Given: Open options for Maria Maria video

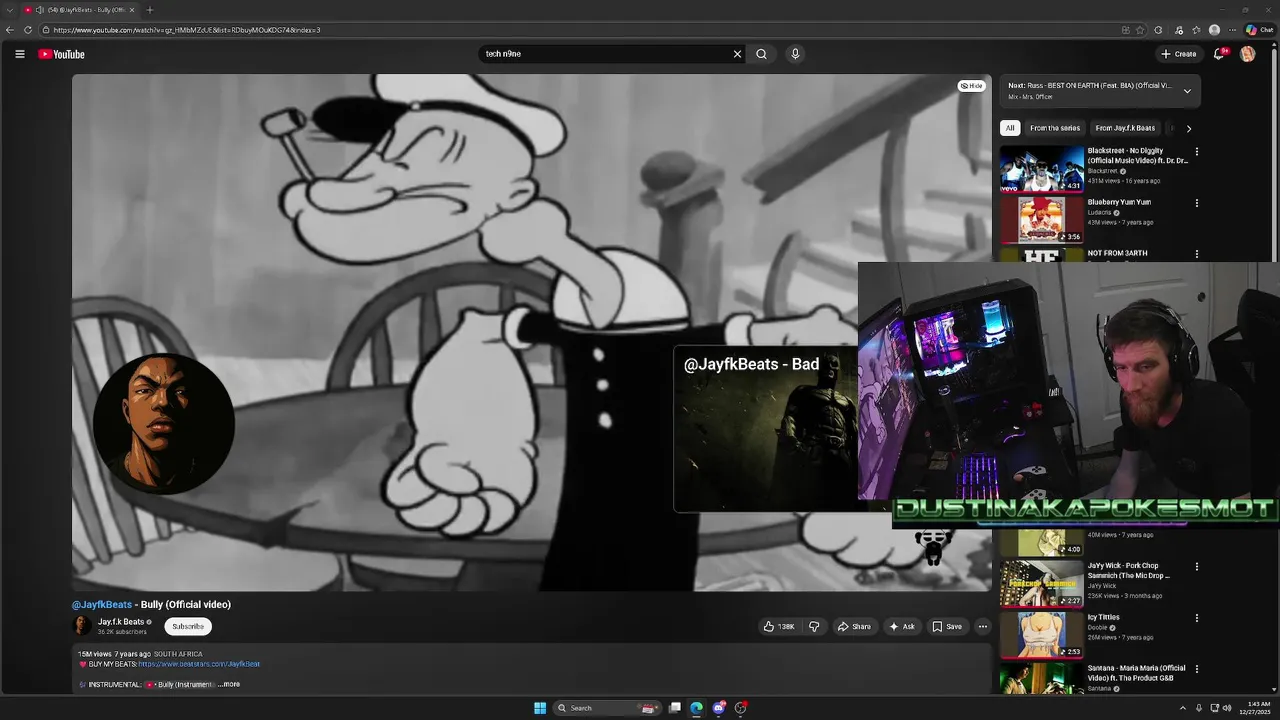Looking at the screenshot, I should [1196, 669].
